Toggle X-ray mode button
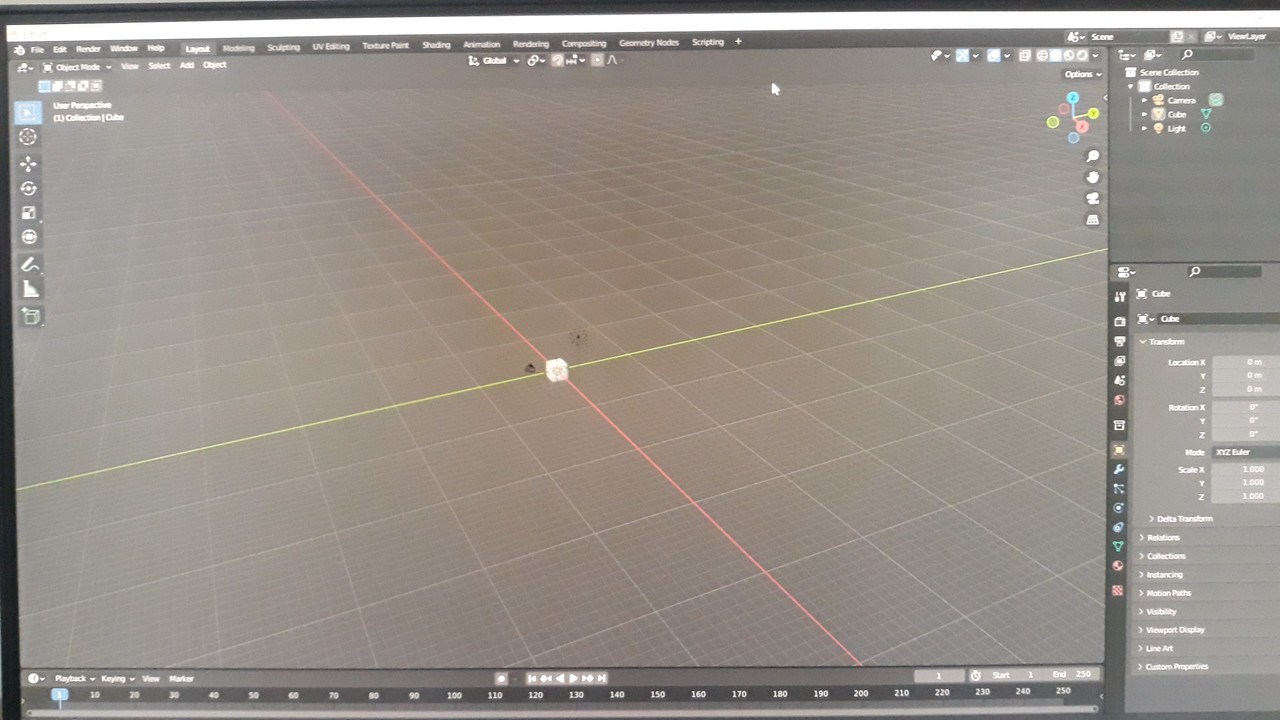The height and width of the screenshot is (720, 1280). click(1025, 56)
